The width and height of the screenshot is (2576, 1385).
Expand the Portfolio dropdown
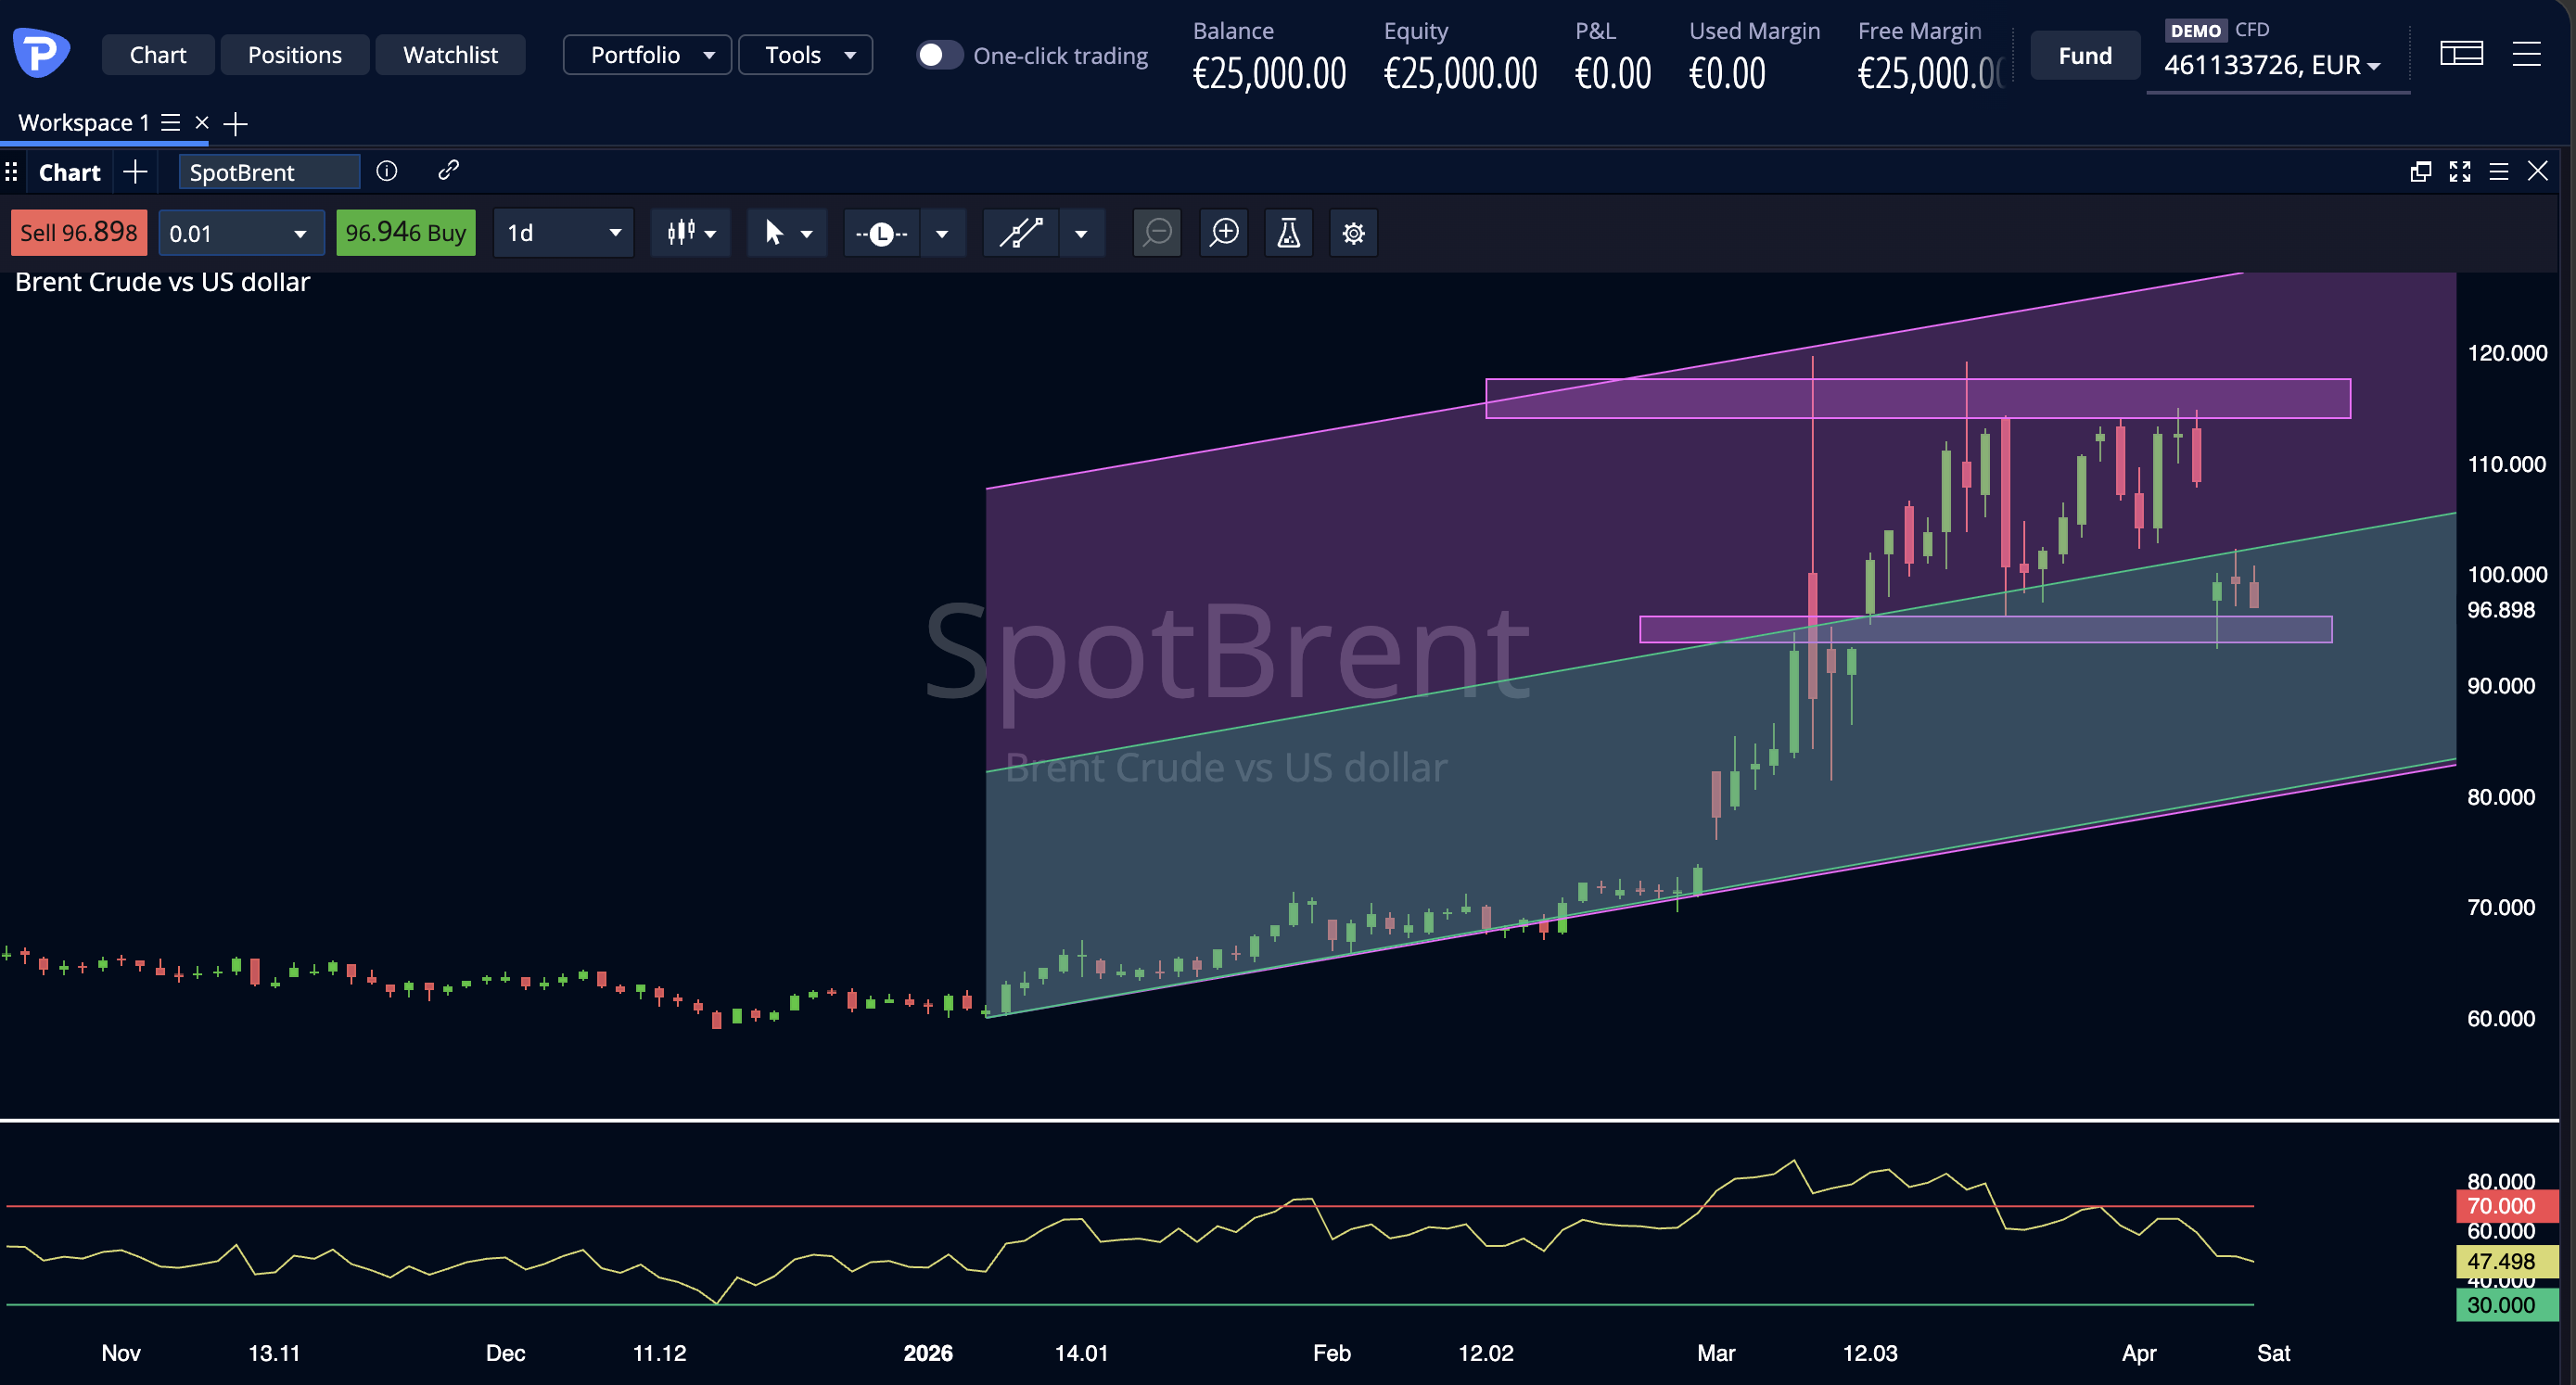click(x=647, y=55)
